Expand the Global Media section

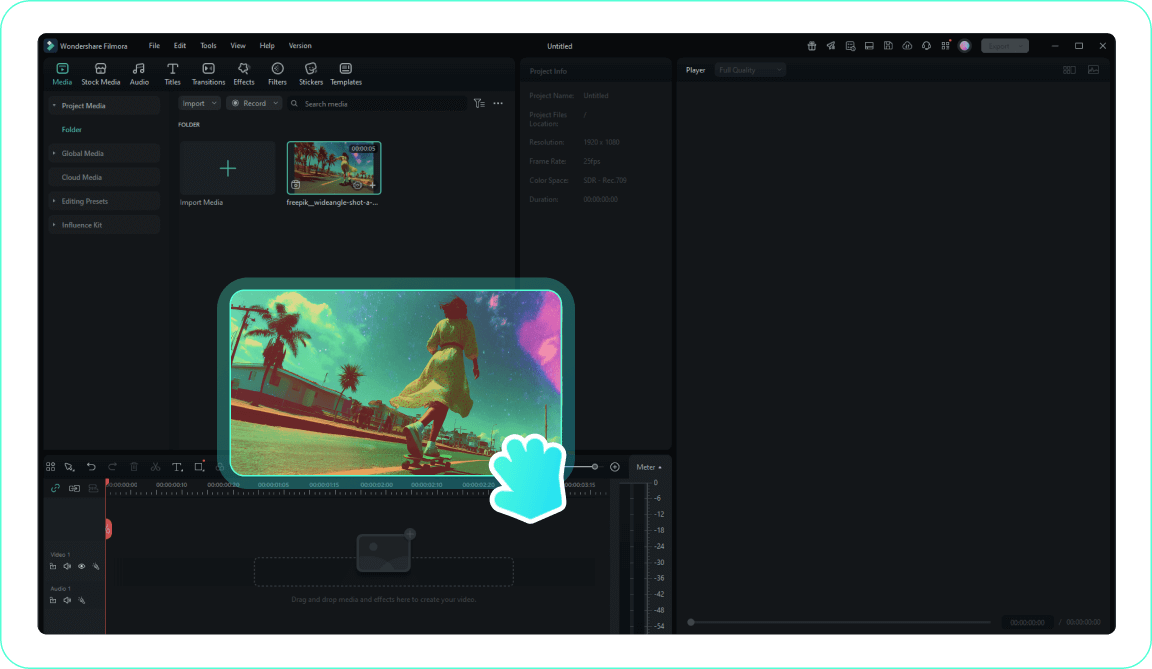coord(104,153)
